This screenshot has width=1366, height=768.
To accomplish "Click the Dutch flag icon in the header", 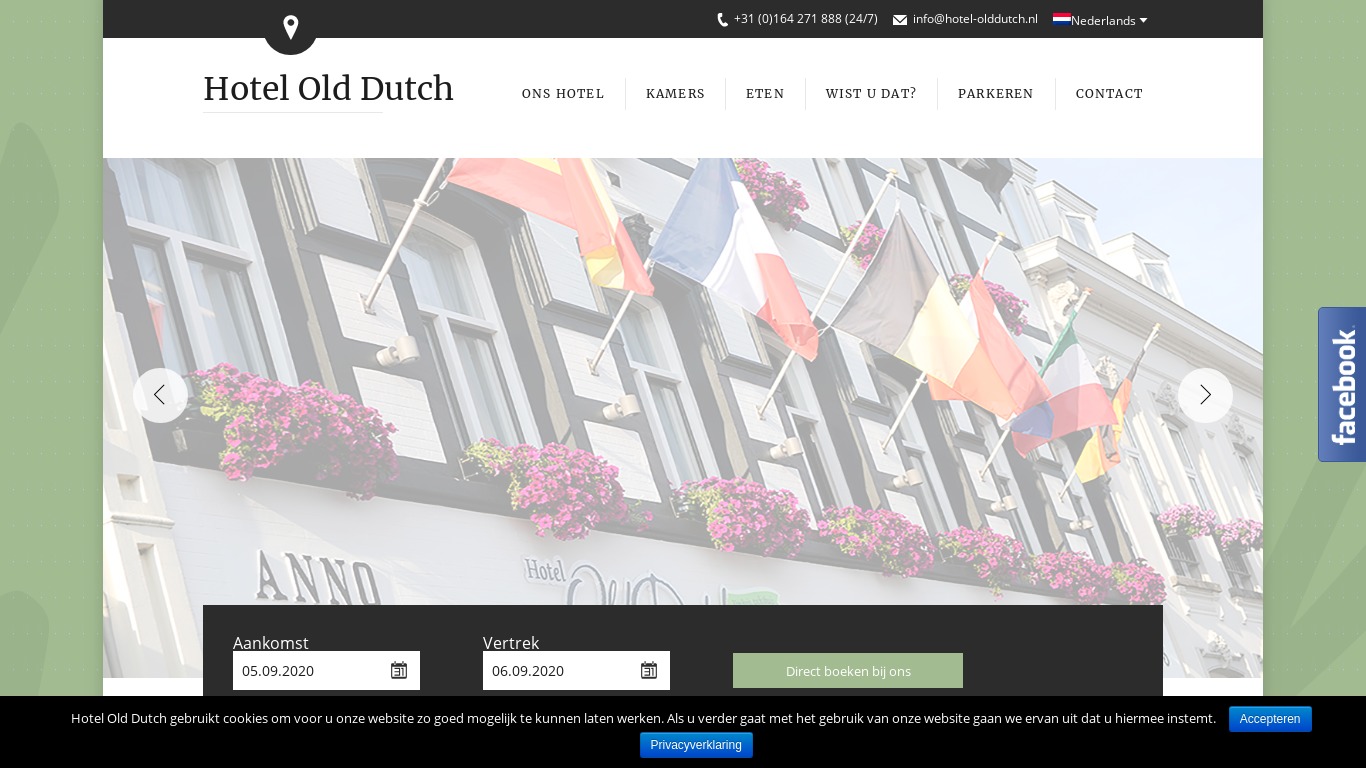I will click(1062, 18).
